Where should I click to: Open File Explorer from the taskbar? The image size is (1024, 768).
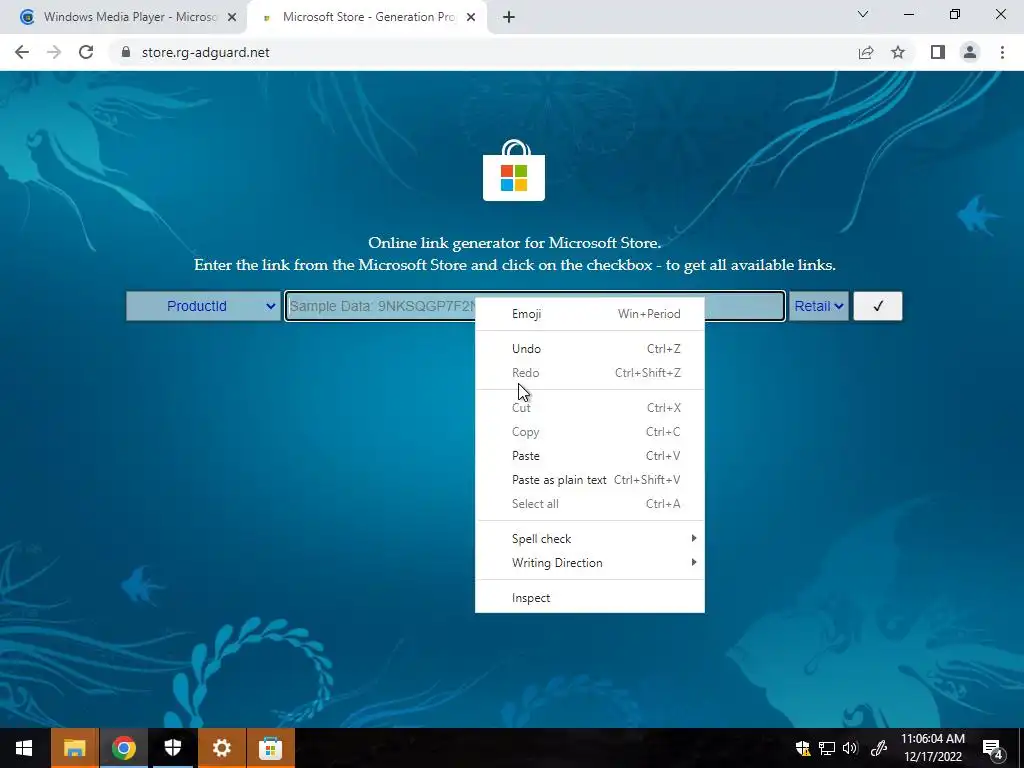[x=74, y=748]
